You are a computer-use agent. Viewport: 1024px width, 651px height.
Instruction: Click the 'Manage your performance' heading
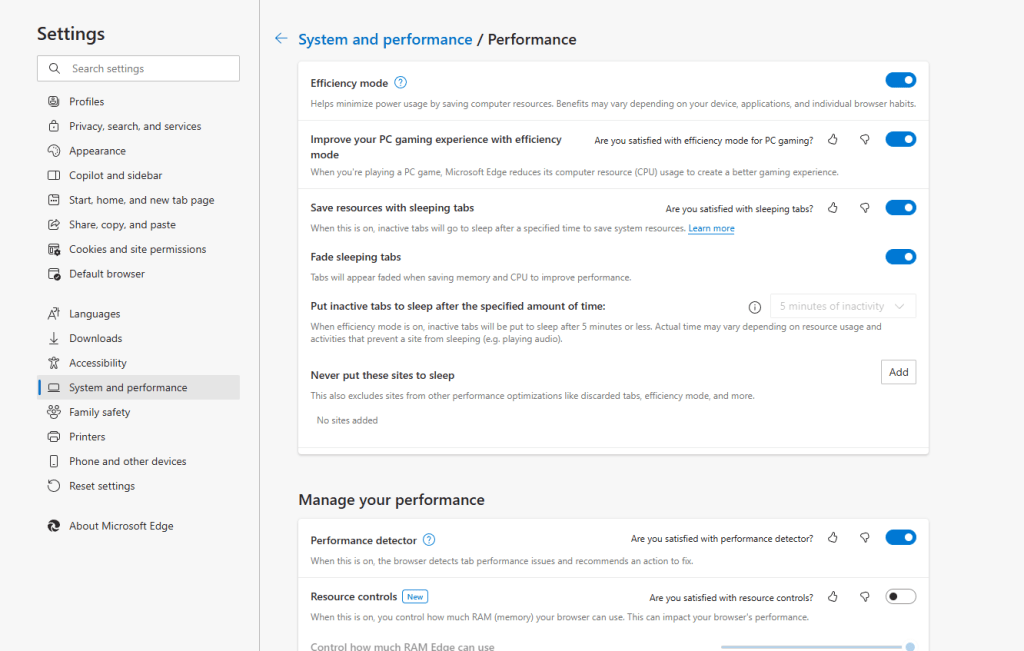point(391,500)
